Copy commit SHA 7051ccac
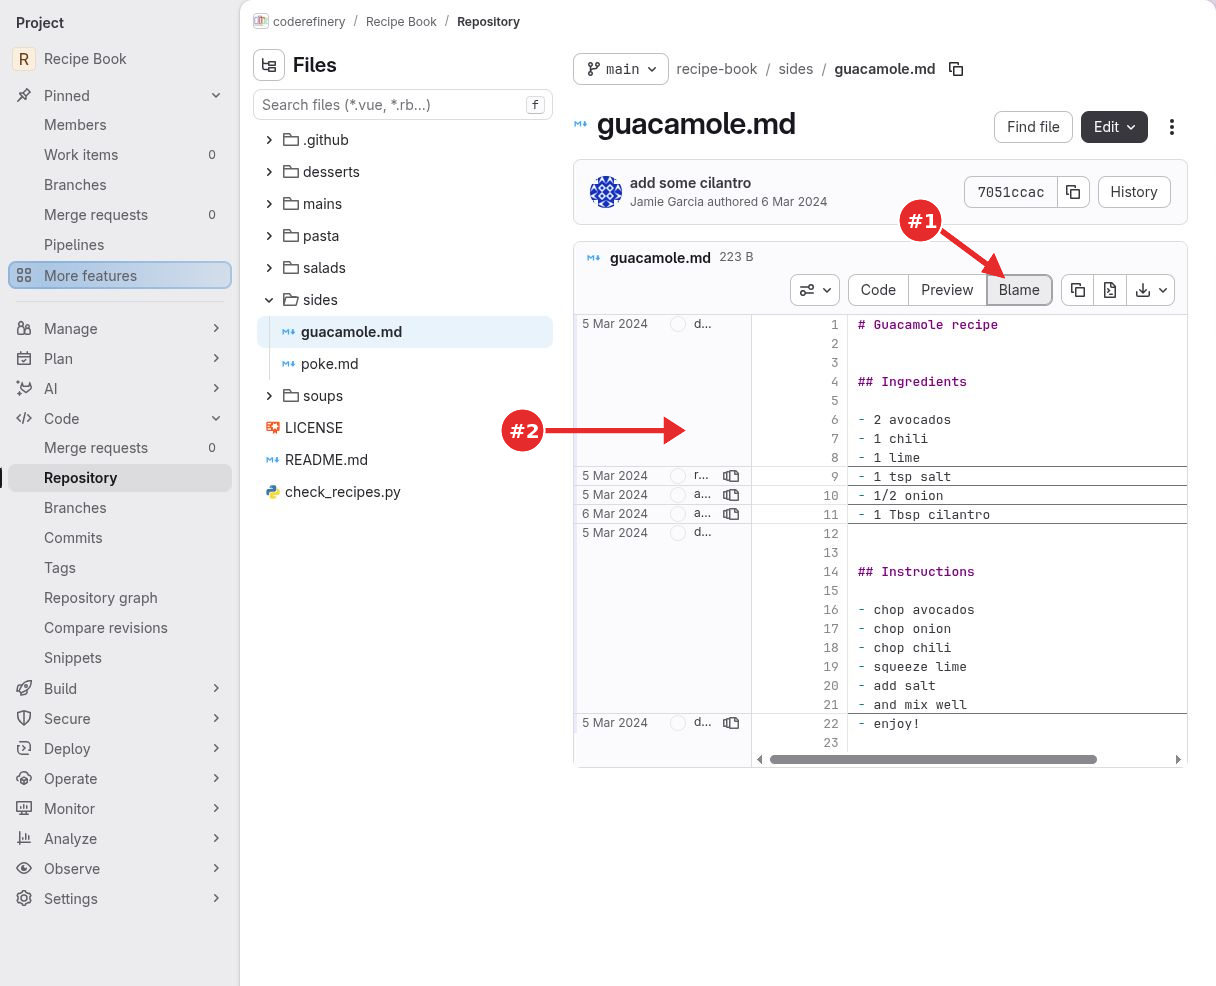 (x=1073, y=192)
